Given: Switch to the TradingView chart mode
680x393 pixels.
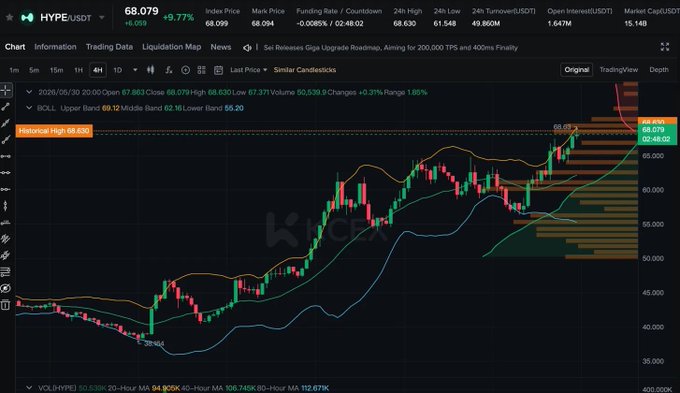Looking at the screenshot, I should [618, 69].
